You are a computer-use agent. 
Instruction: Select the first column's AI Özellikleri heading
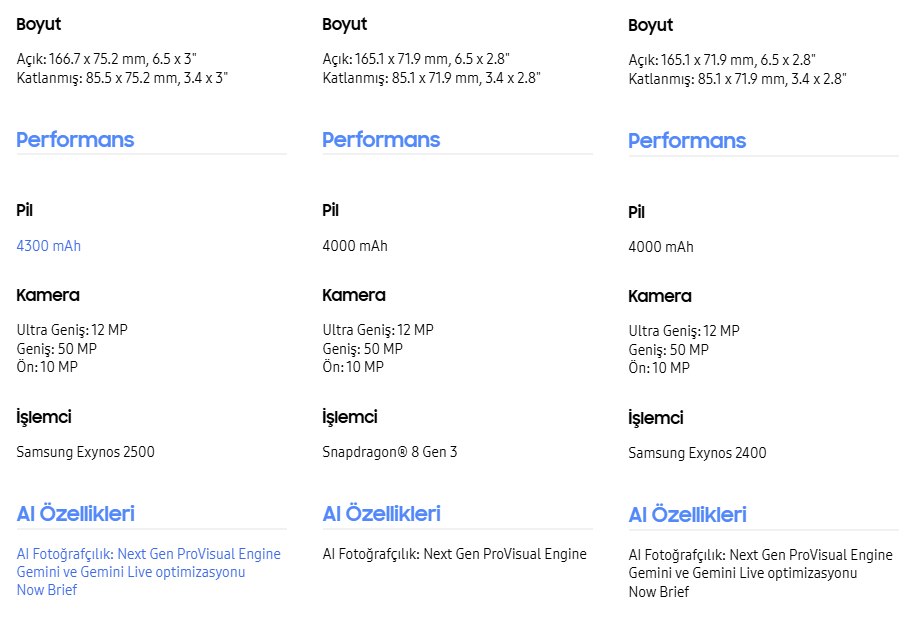pyautogui.click(x=75, y=514)
